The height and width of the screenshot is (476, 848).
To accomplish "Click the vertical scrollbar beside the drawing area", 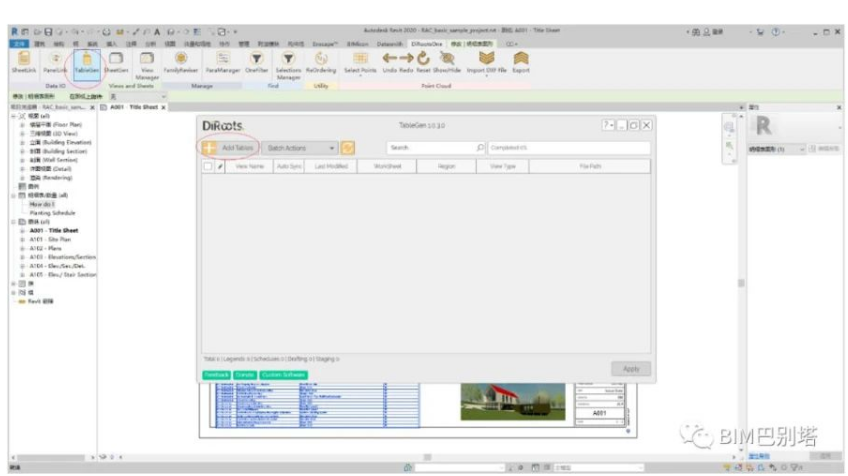I will (741, 283).
